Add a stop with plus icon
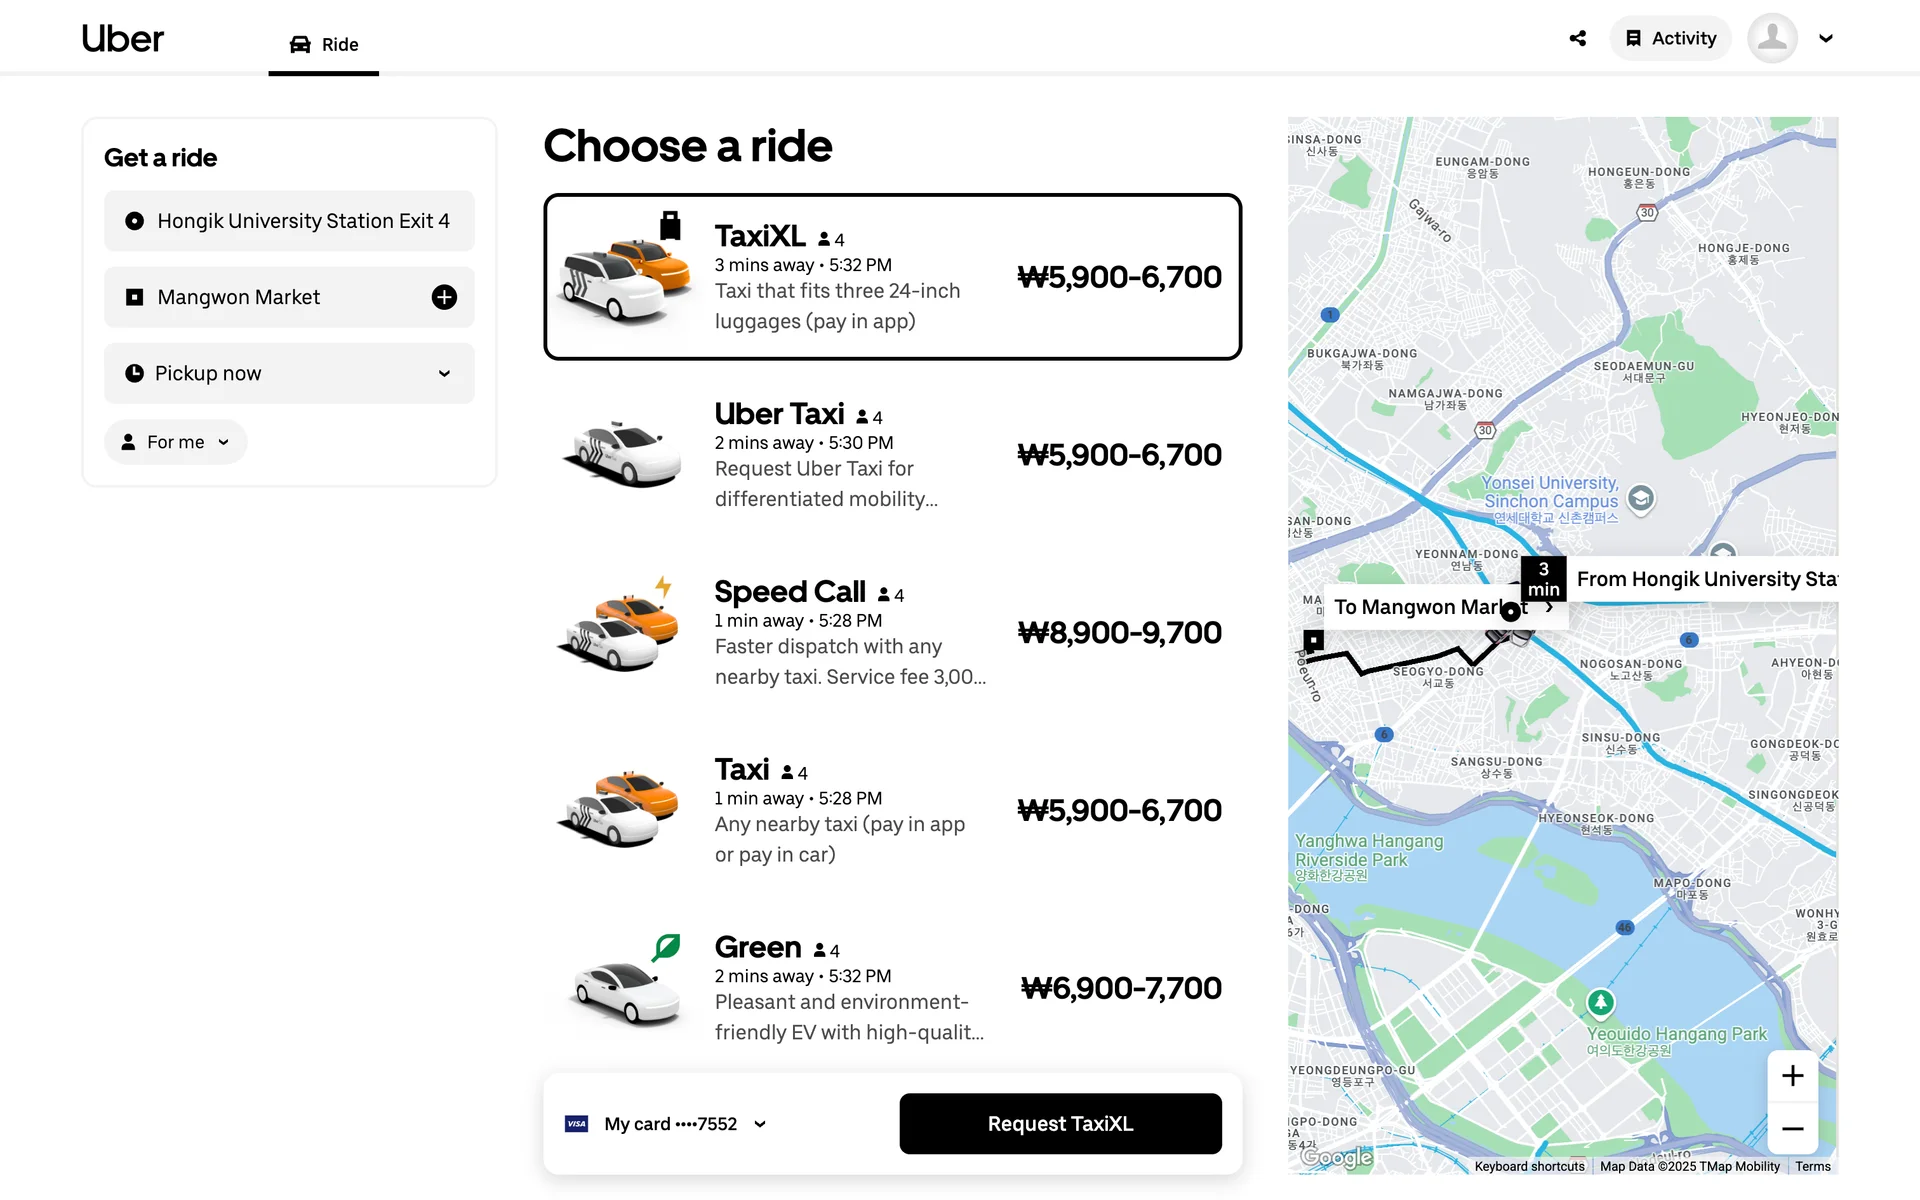This screenshot has width=1920, height=1200. coord(444,297)
